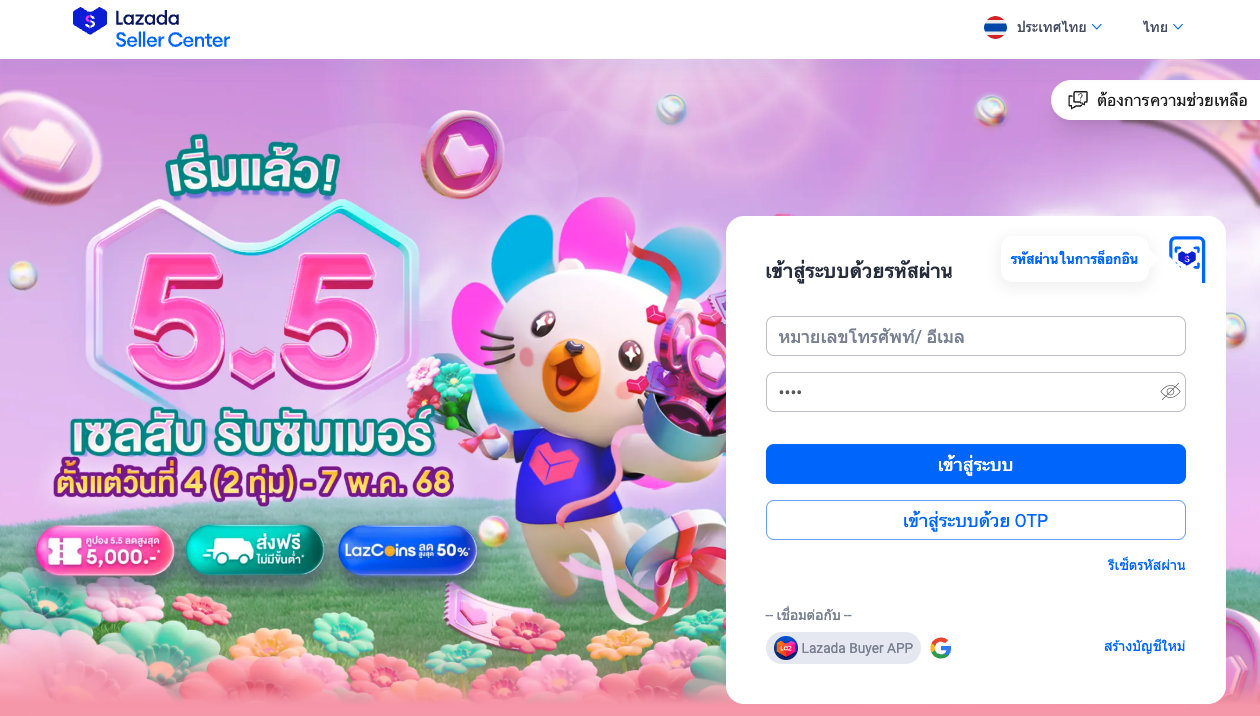
Task: Click the 5,000 coupon badge on banner
Action: click(x=105, y=551)
